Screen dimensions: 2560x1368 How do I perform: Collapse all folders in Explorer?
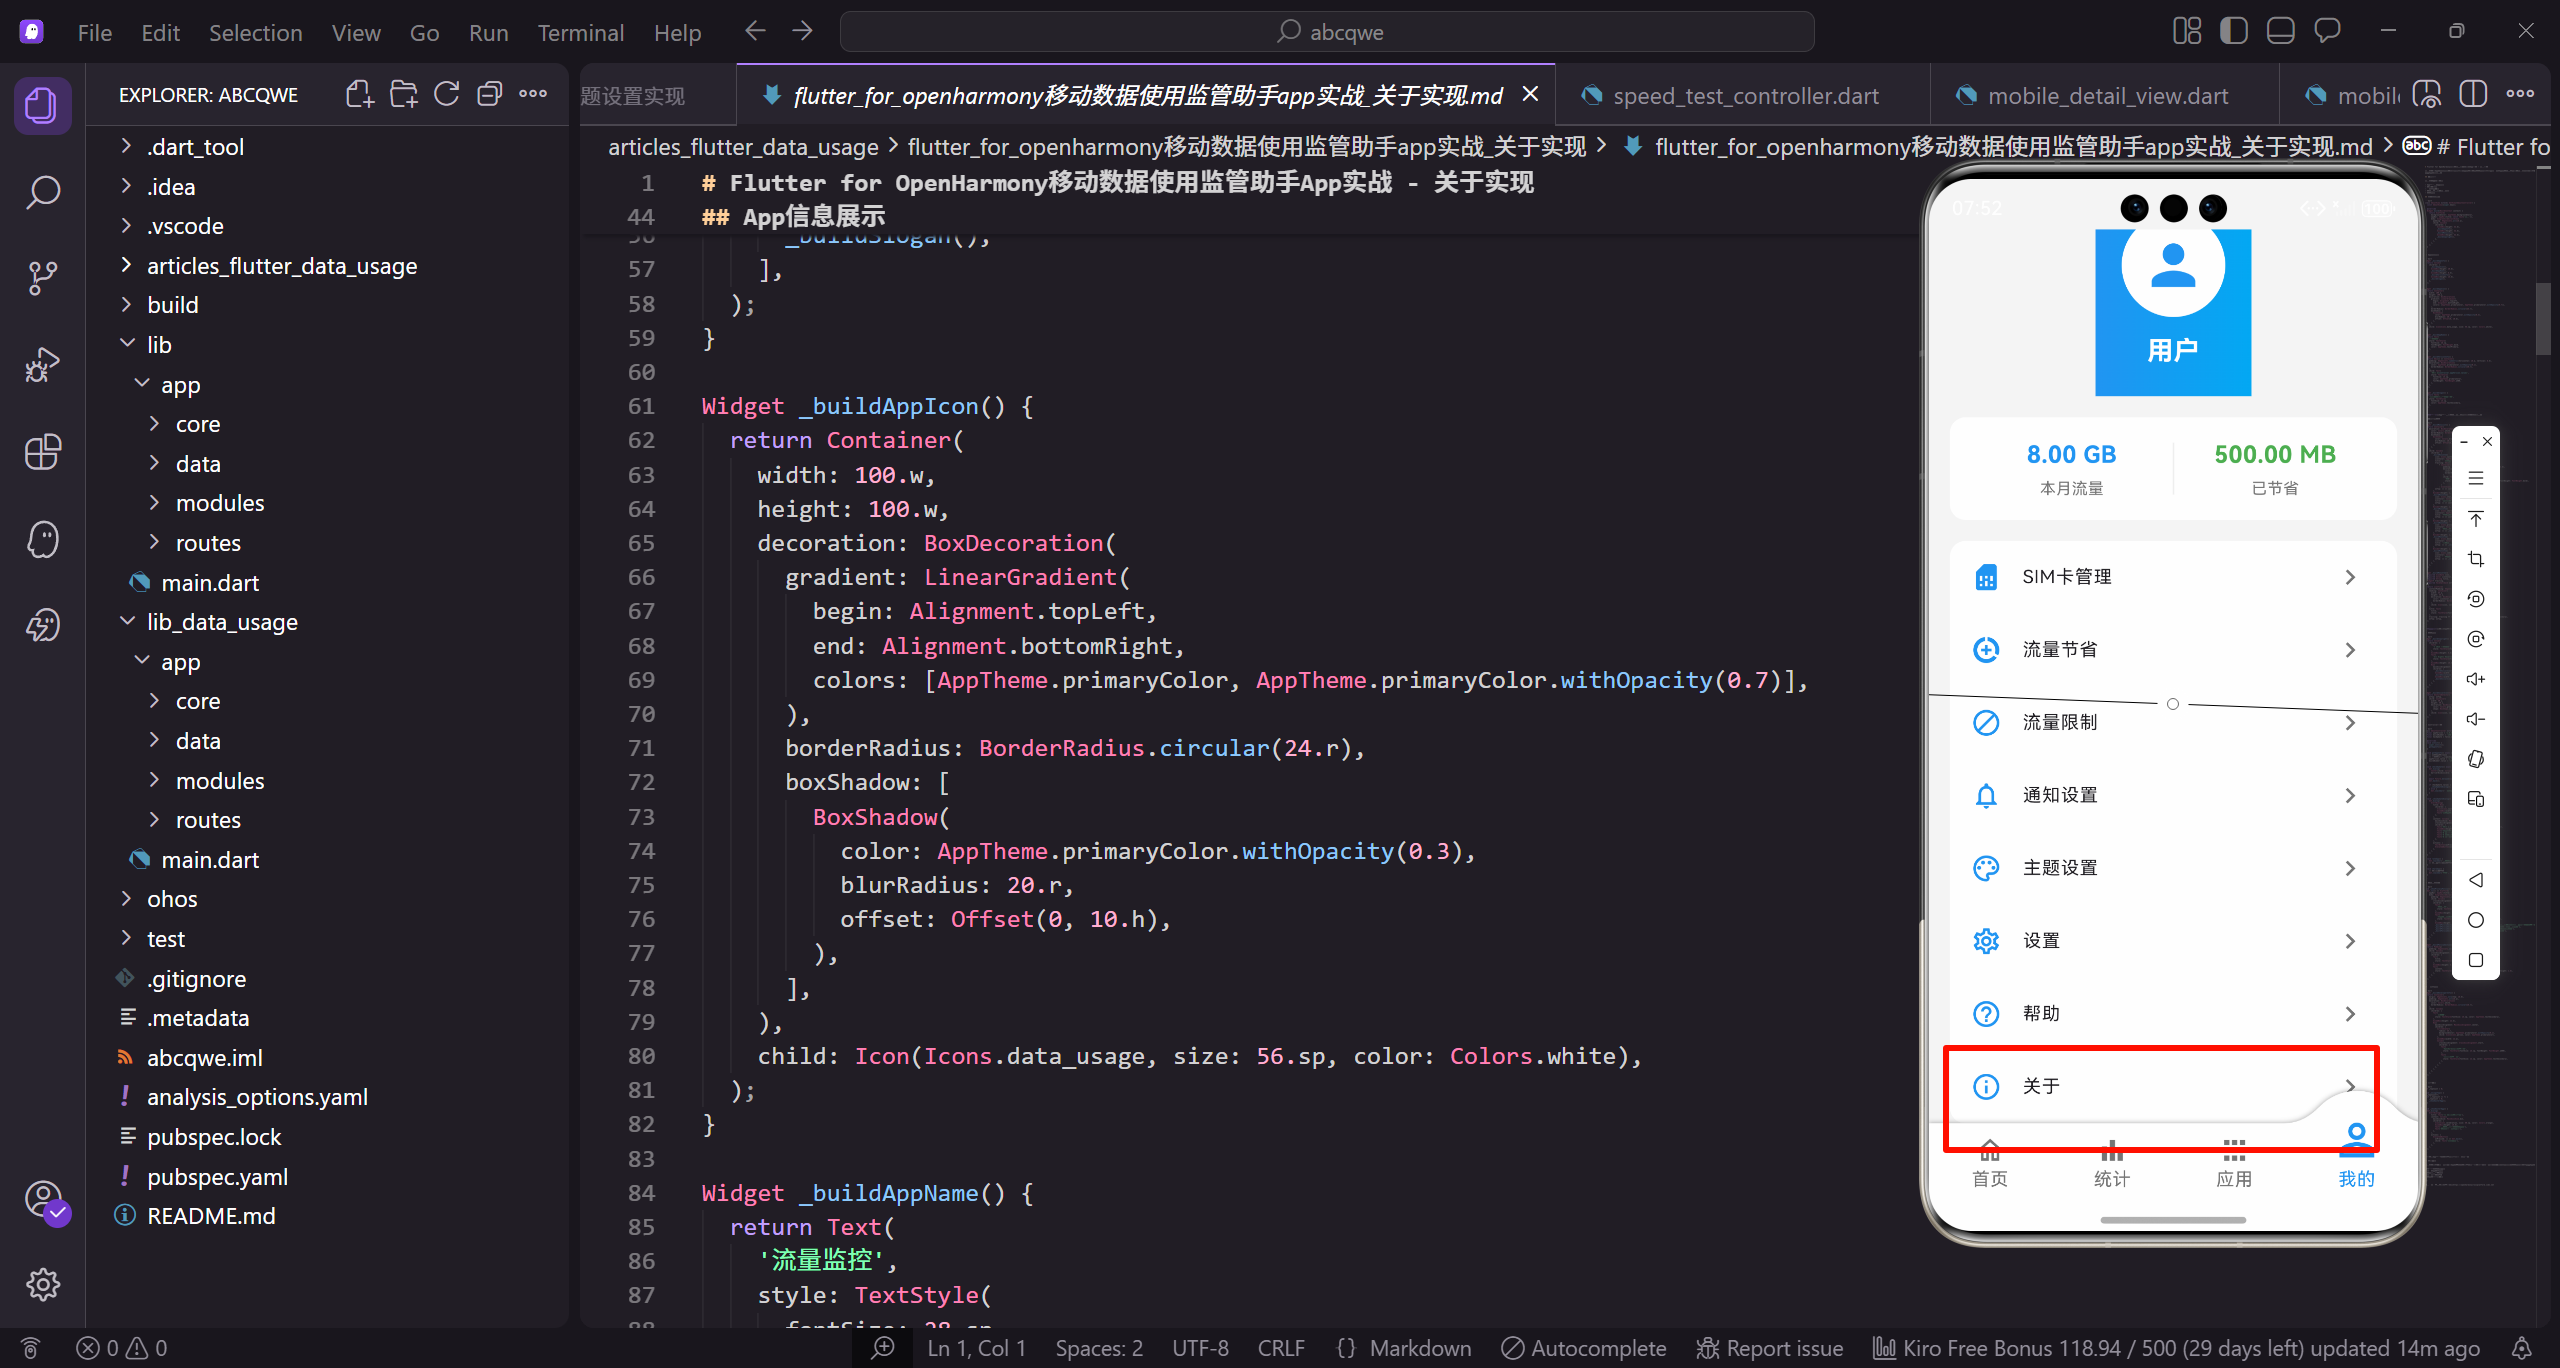point(489,95)
